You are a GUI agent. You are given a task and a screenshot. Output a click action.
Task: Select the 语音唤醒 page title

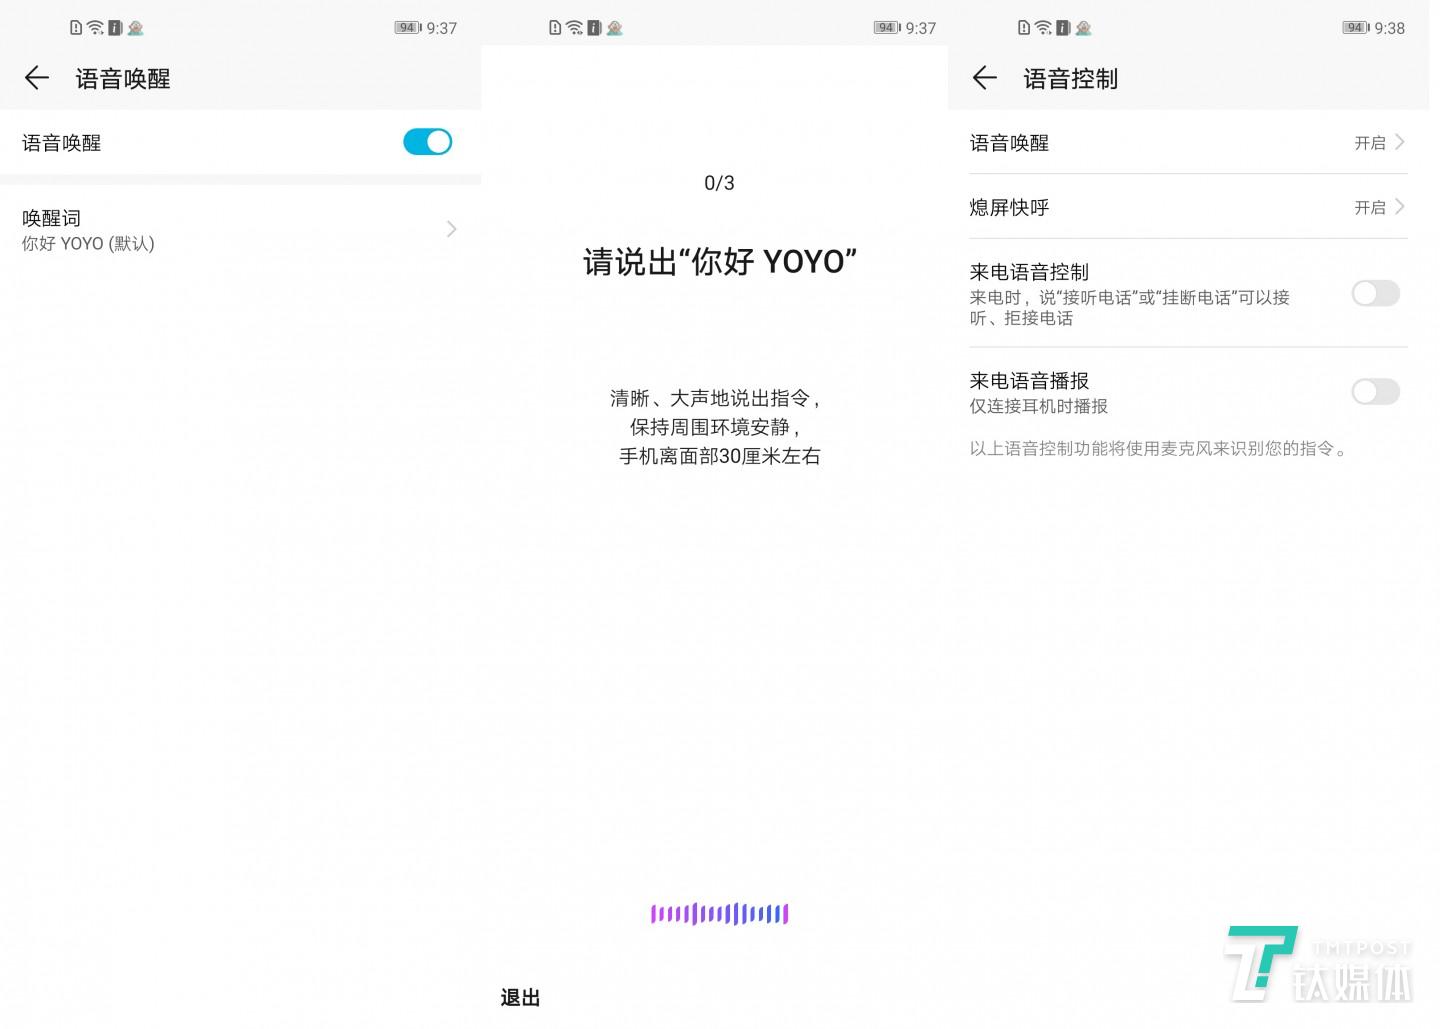pos(122,78)
